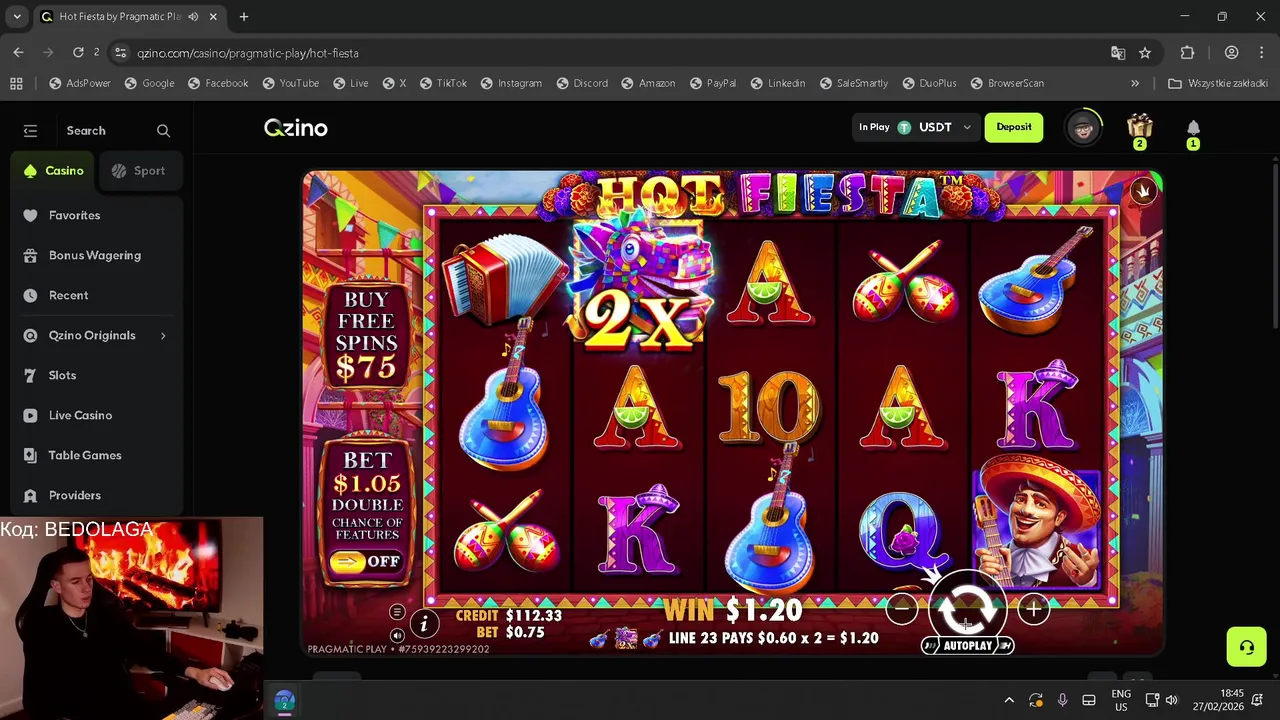Open the slot info paytable icon
Screen dimensions: 1280x720
click(x=424, y=624)
